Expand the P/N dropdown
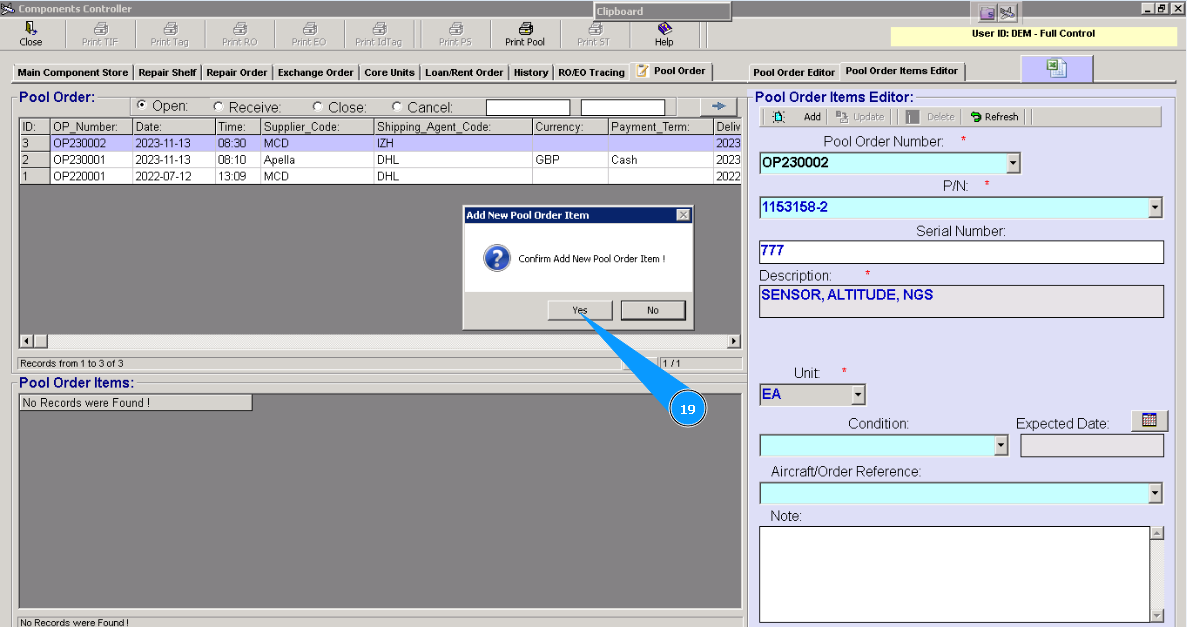The width and height of the screenshot is (1187, 627). 1154,207
